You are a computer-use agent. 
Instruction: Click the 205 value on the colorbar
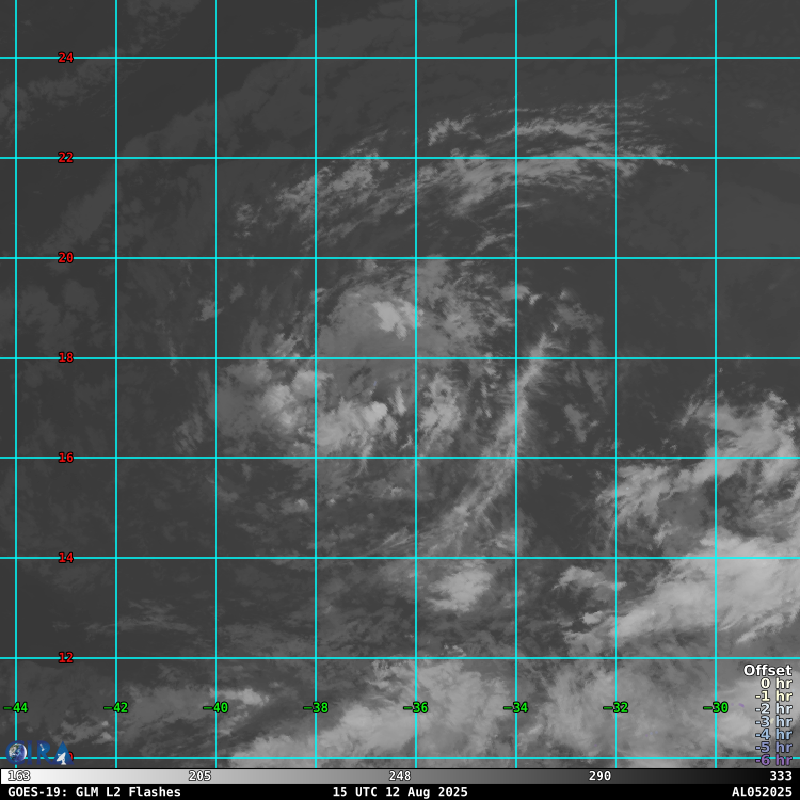tap(199, 776)
